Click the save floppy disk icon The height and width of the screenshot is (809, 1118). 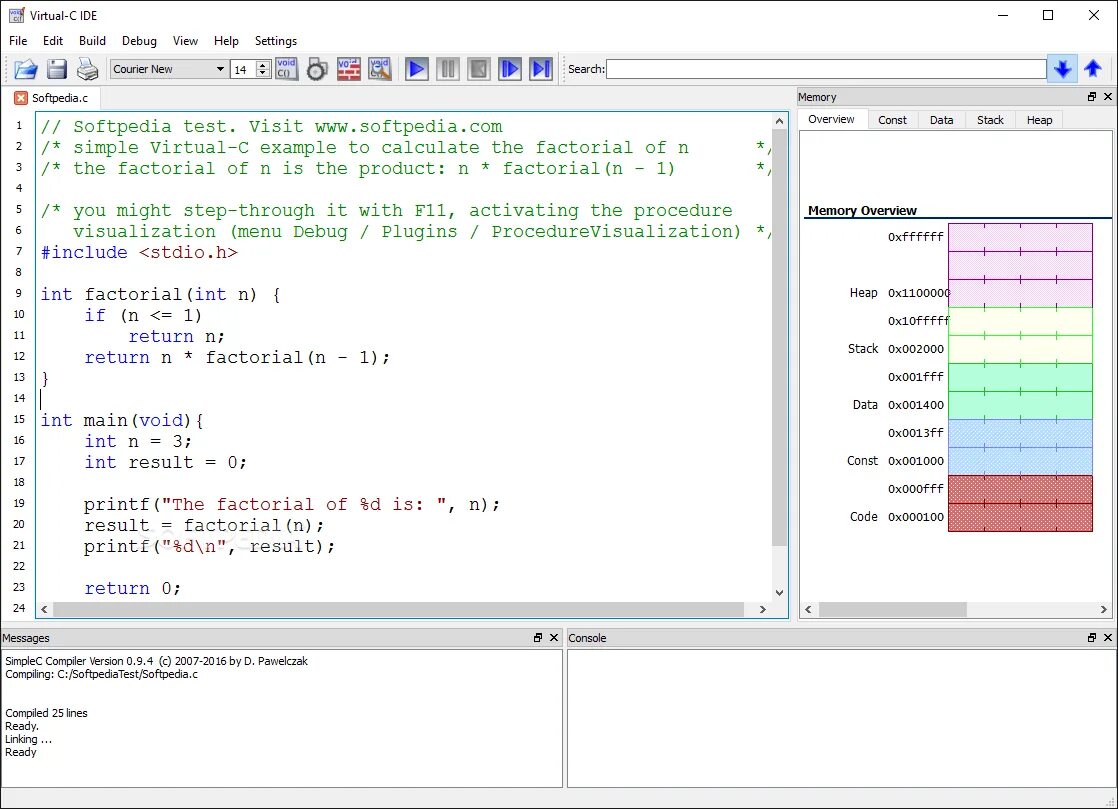57,69
